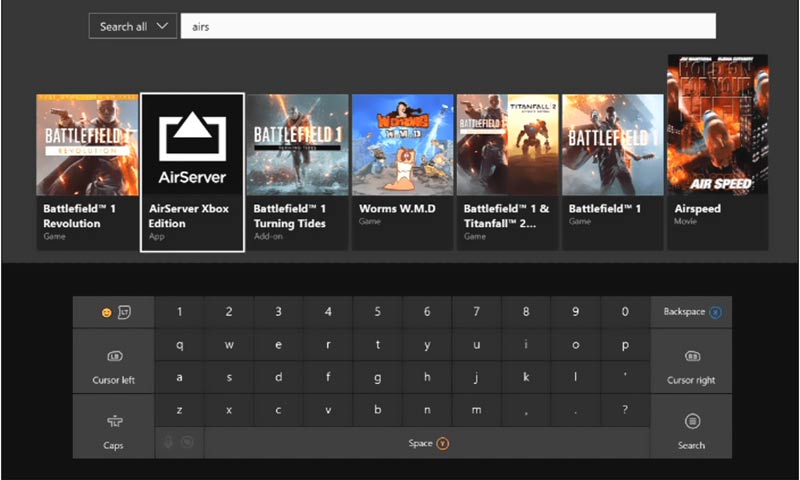Tap the number 7 key
Image resolution: width=800 pixels, height=480 pixels.
point(477,312)
